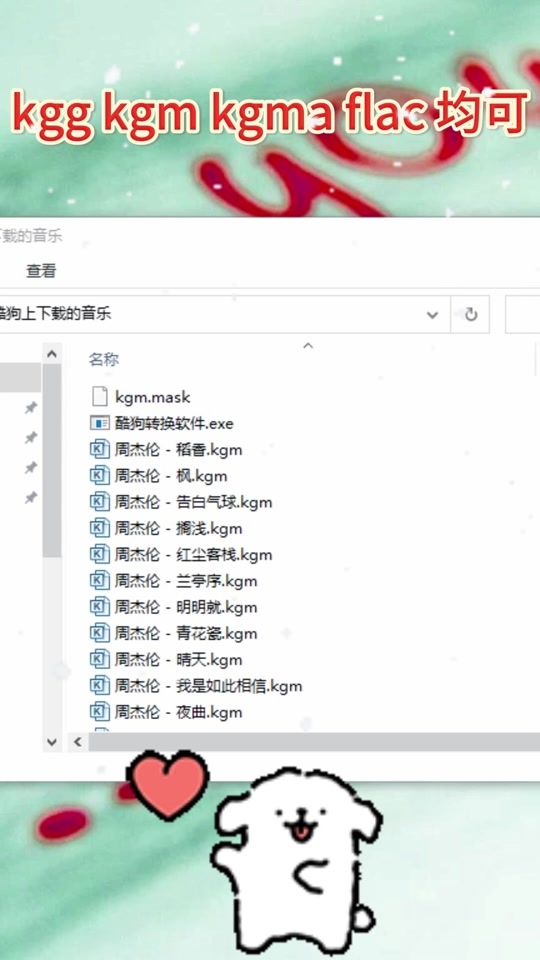Click the icon of 周杰伦 - 告白气球.kgm

[x=100, y=502]
